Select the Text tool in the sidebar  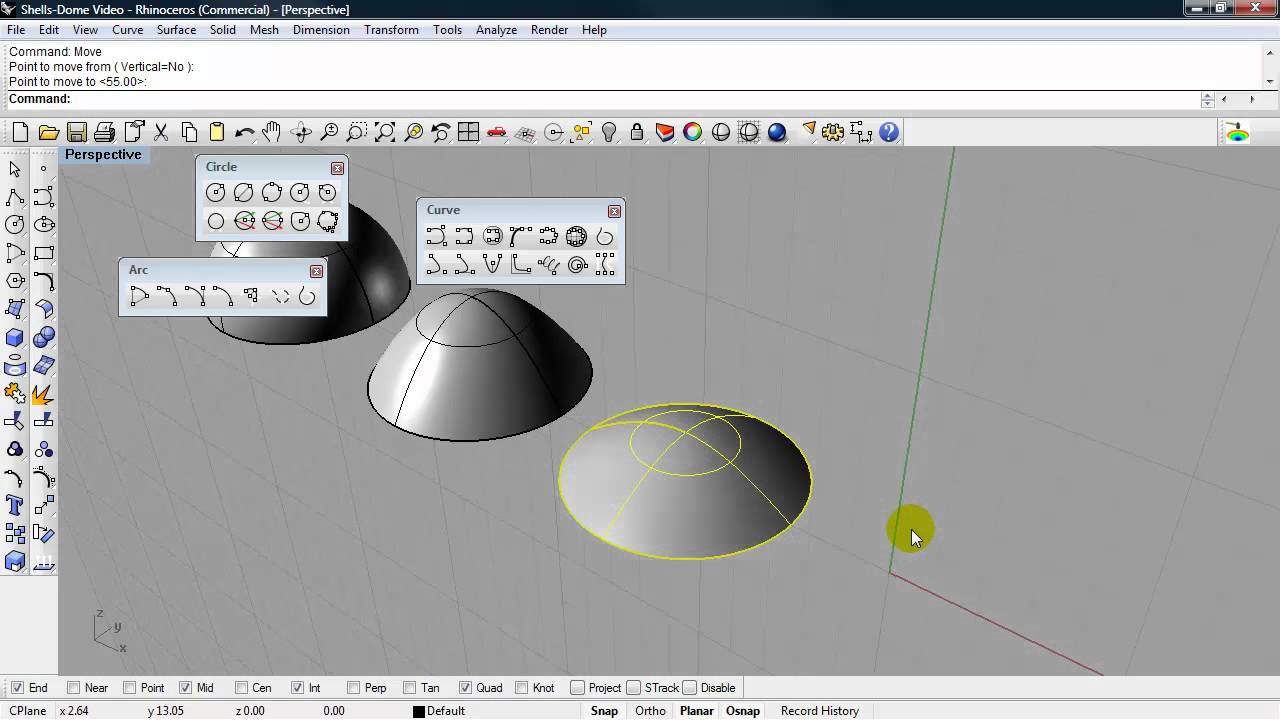tap(15, 505)
